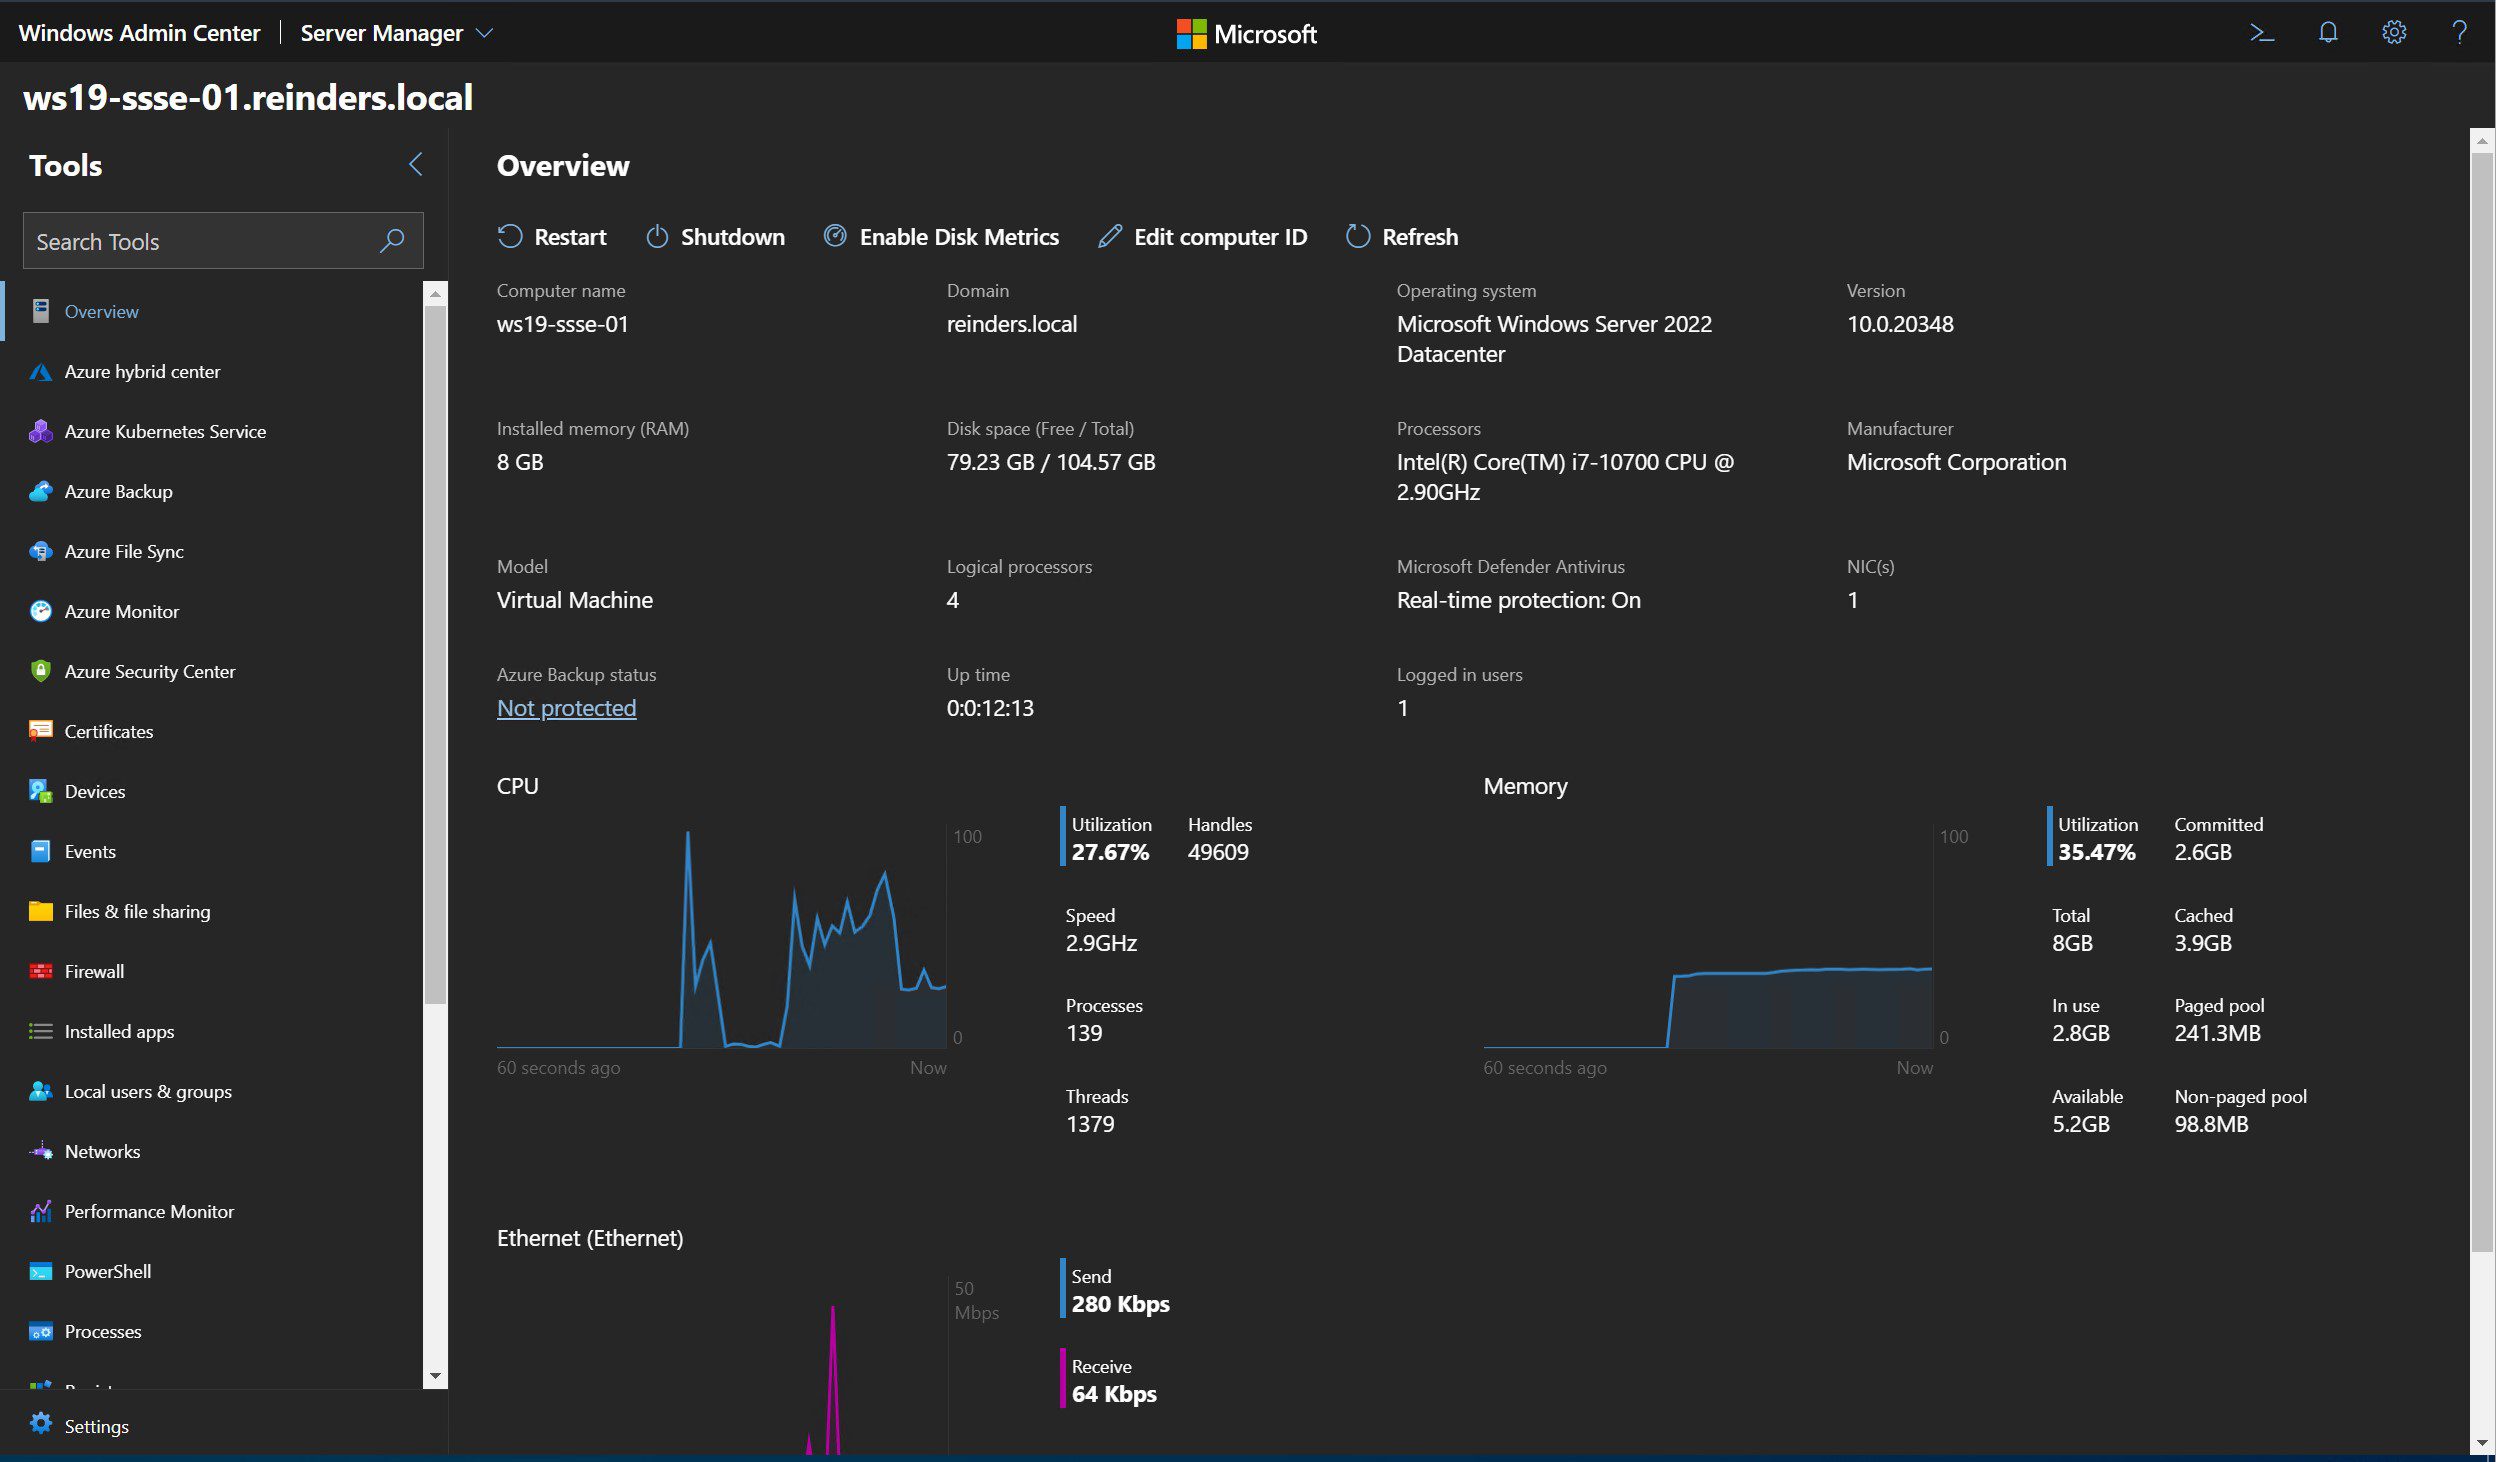Click Windows Admin Center title
The image size is (2496, 1462).
tap(139, 33)
